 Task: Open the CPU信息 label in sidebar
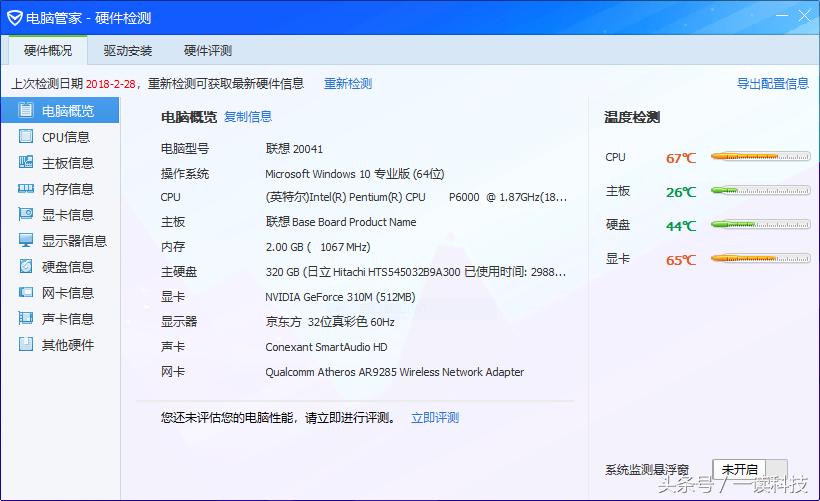(66, 137)
